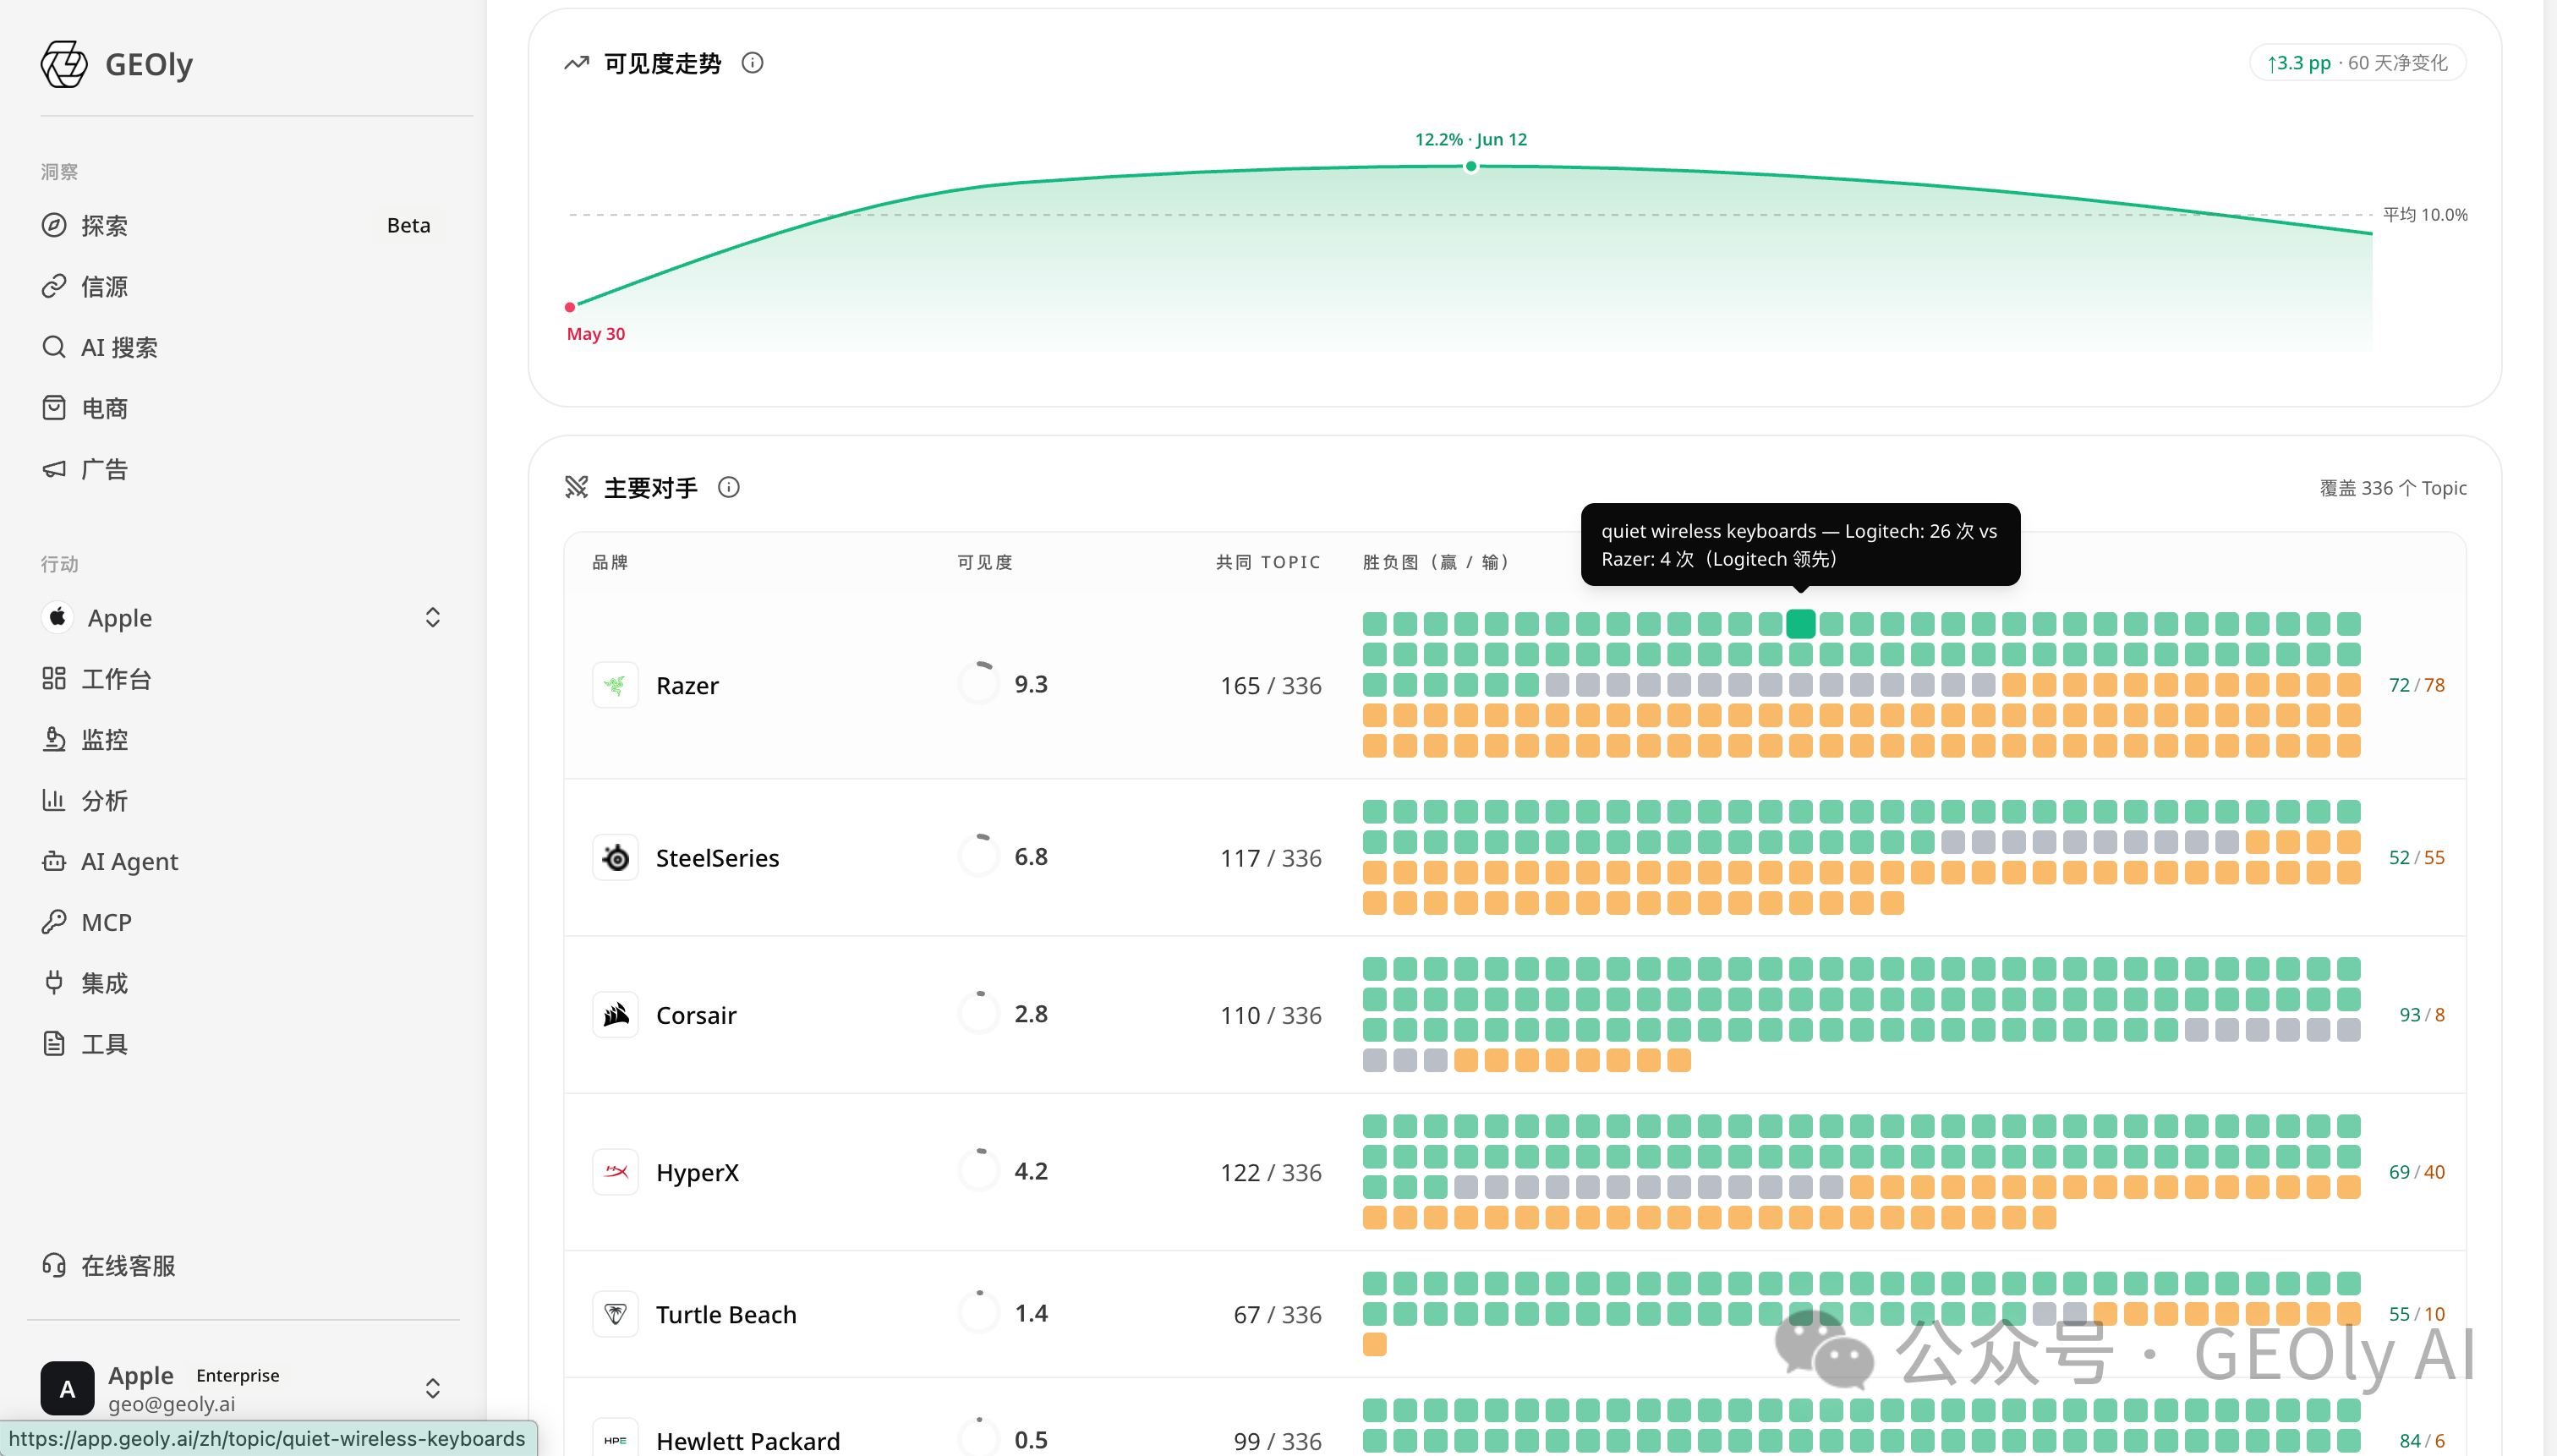Click the Jun 12 peak point on chart
2557x1456 pixels.
pos(1471,166)
